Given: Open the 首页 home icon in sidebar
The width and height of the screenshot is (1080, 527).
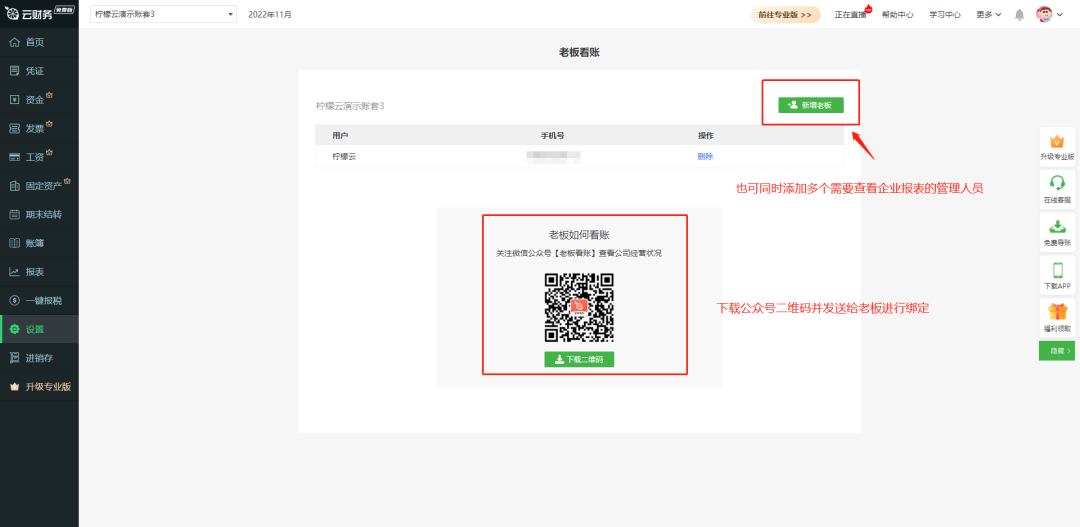Looking at the screenshot, I should [14, 42].
